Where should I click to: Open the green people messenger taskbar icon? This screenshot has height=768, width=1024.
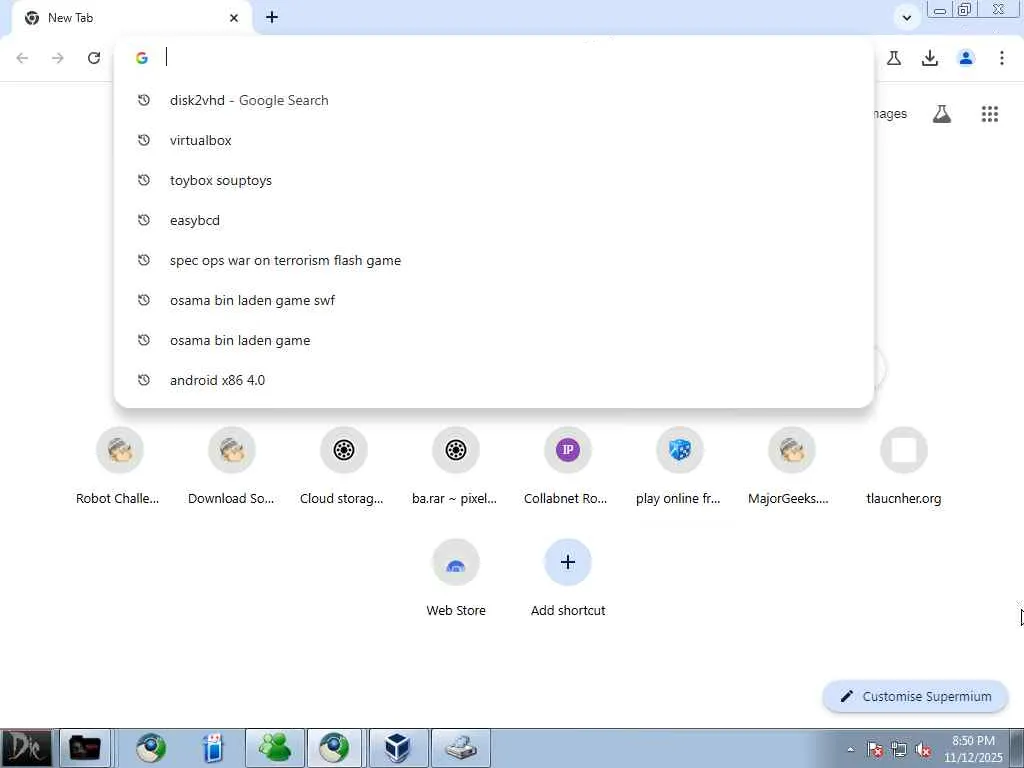click(x=275, y=748)
